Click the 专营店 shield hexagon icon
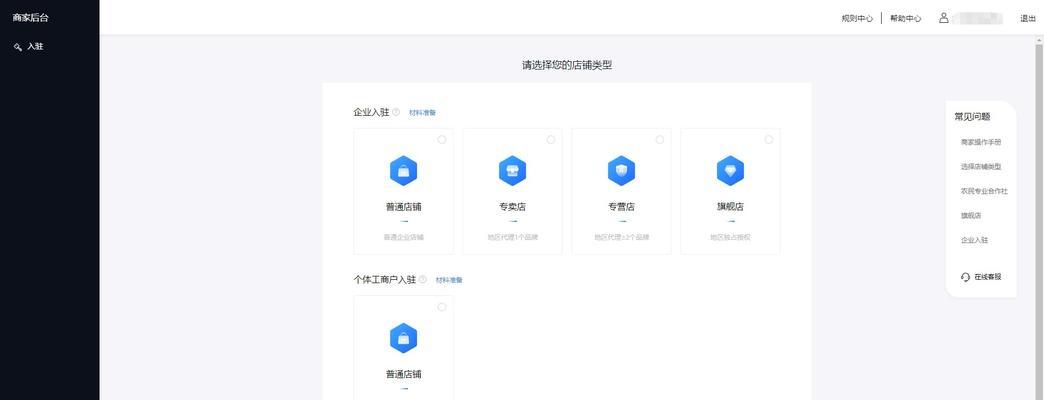This screenshot has height=400, width=1044. pyautogui.click(x=621, y=171)
